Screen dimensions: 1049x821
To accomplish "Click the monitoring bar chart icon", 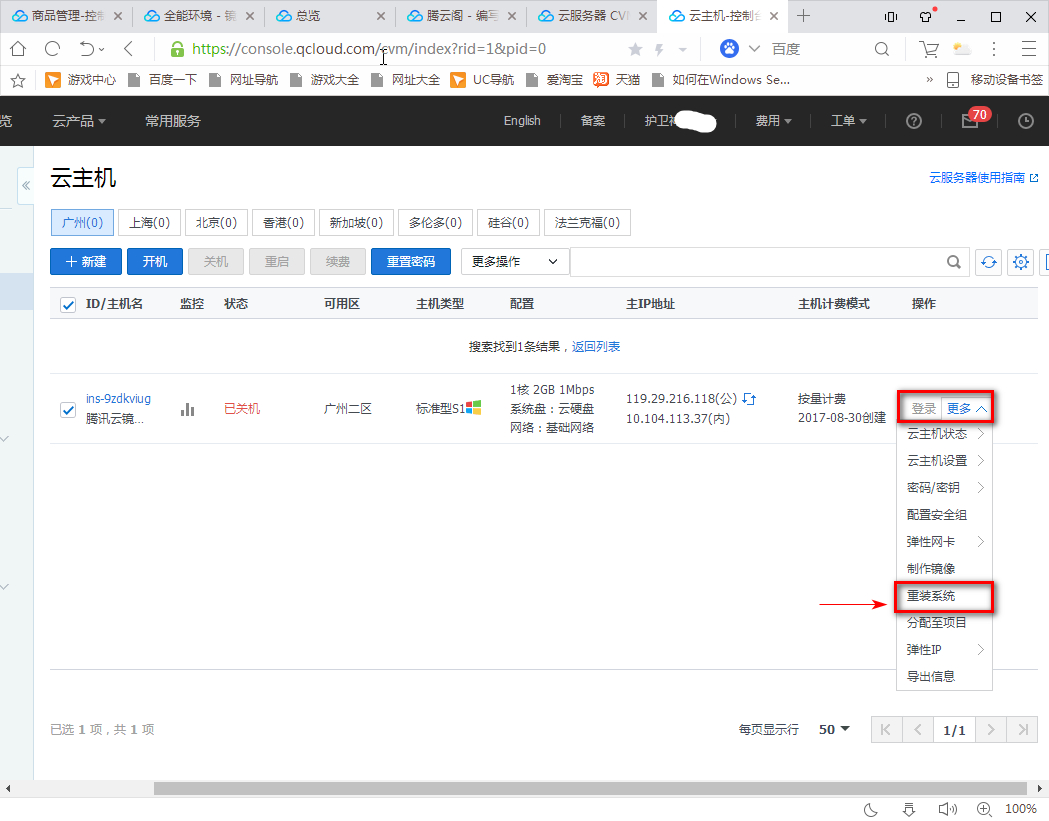I will pyautogui.click(x=187, y=409).
